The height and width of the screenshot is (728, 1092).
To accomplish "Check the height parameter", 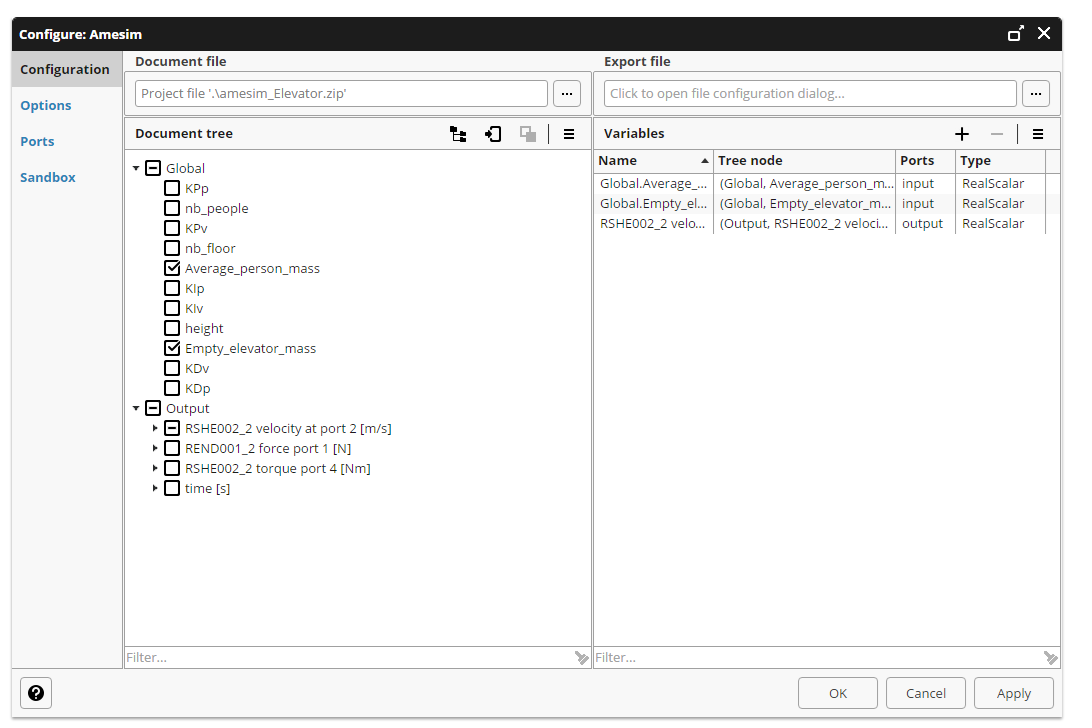I will 172,328.
